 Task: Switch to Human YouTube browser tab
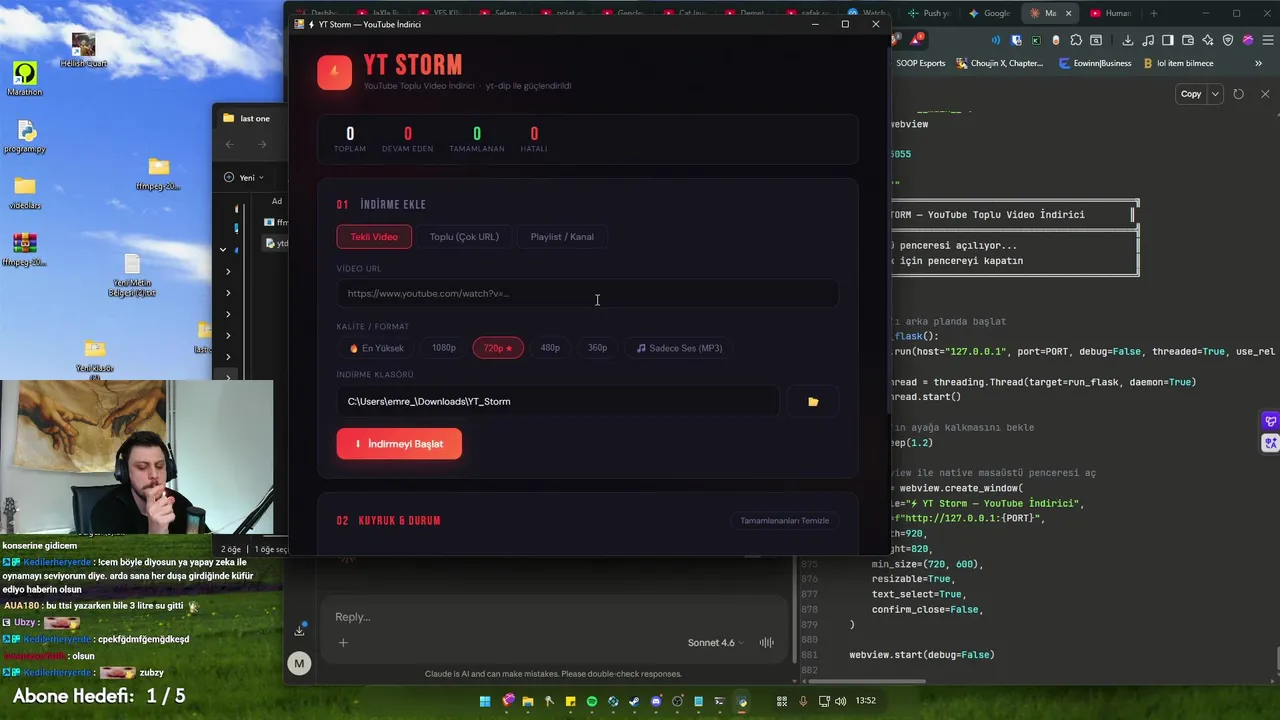tap(1111, 13)
